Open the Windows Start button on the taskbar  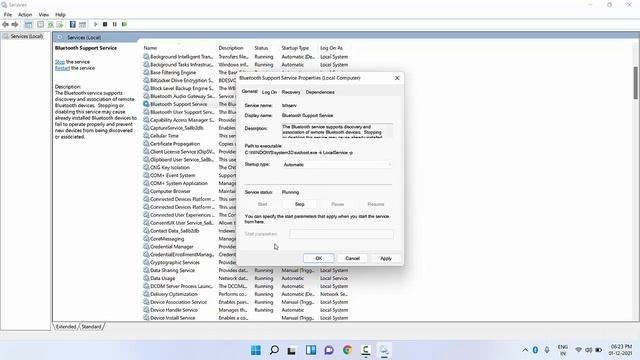point(256,350)
